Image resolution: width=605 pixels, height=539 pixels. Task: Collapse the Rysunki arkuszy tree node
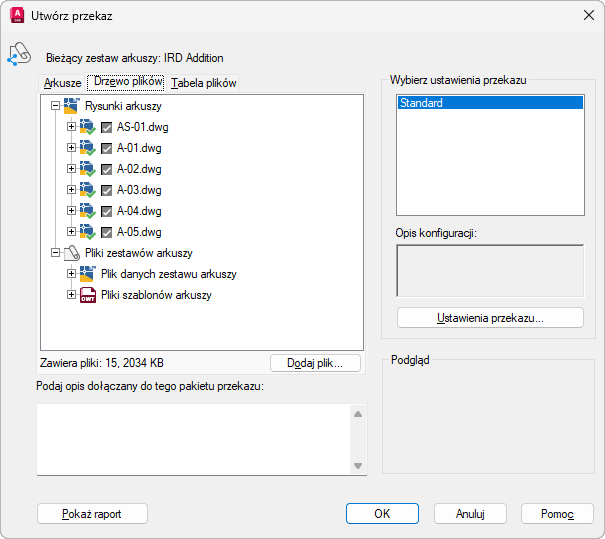coord(55,106)
